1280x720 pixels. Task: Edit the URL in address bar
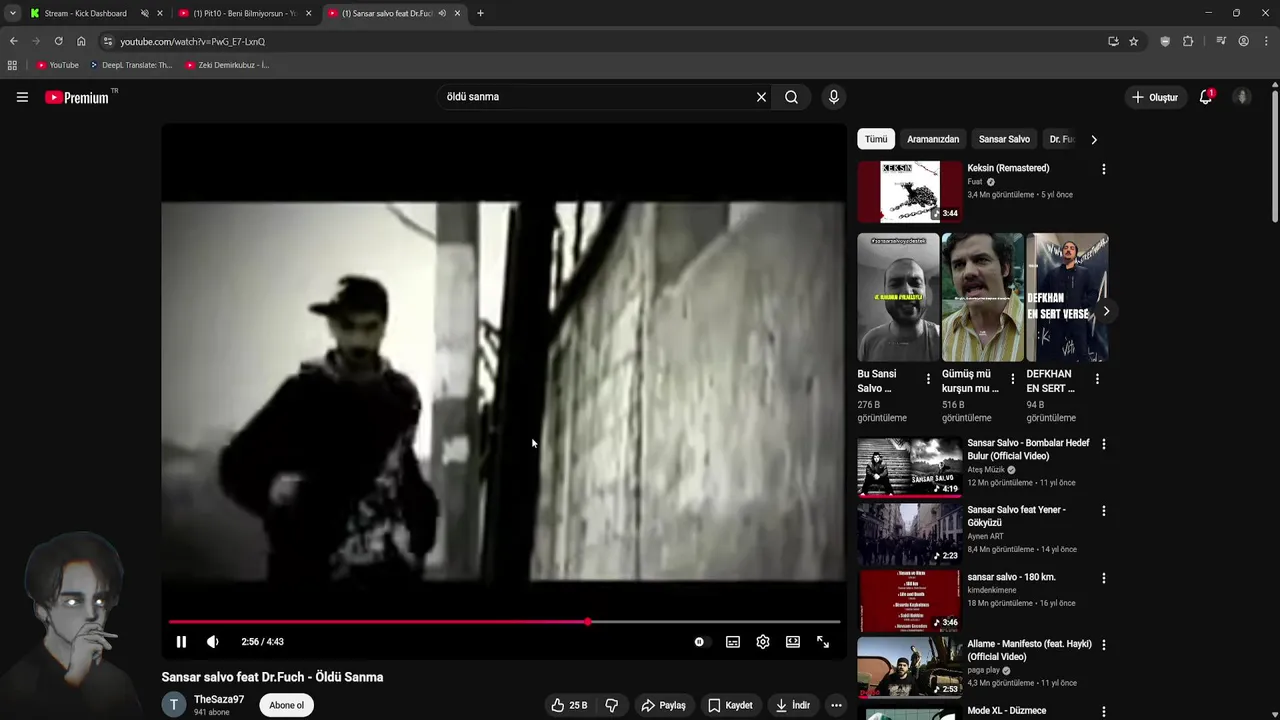pyautogui.click(x=600, y=41)
